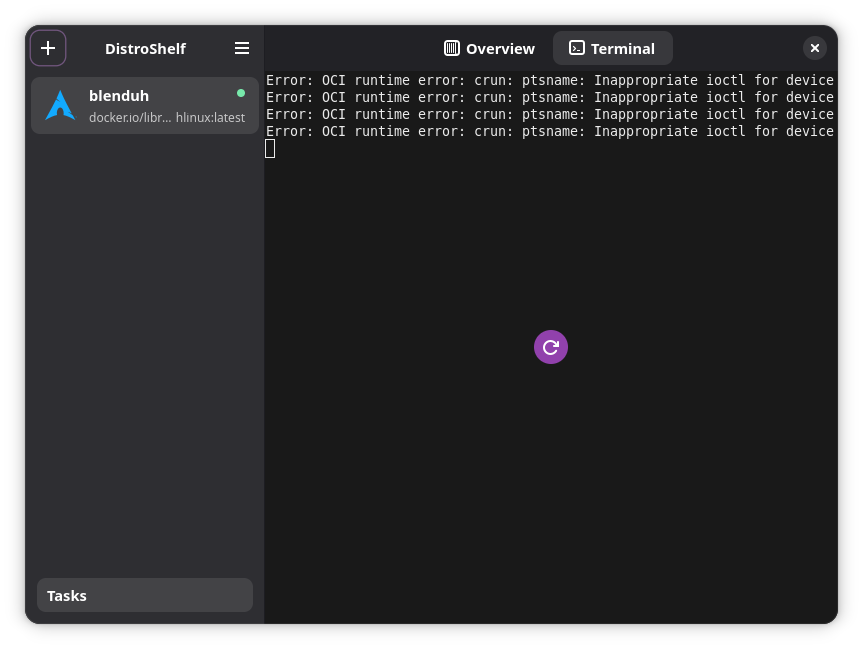The image size is (863, 649).
Task: Click the first OCI runtime error line
Action: coord(549,80)
